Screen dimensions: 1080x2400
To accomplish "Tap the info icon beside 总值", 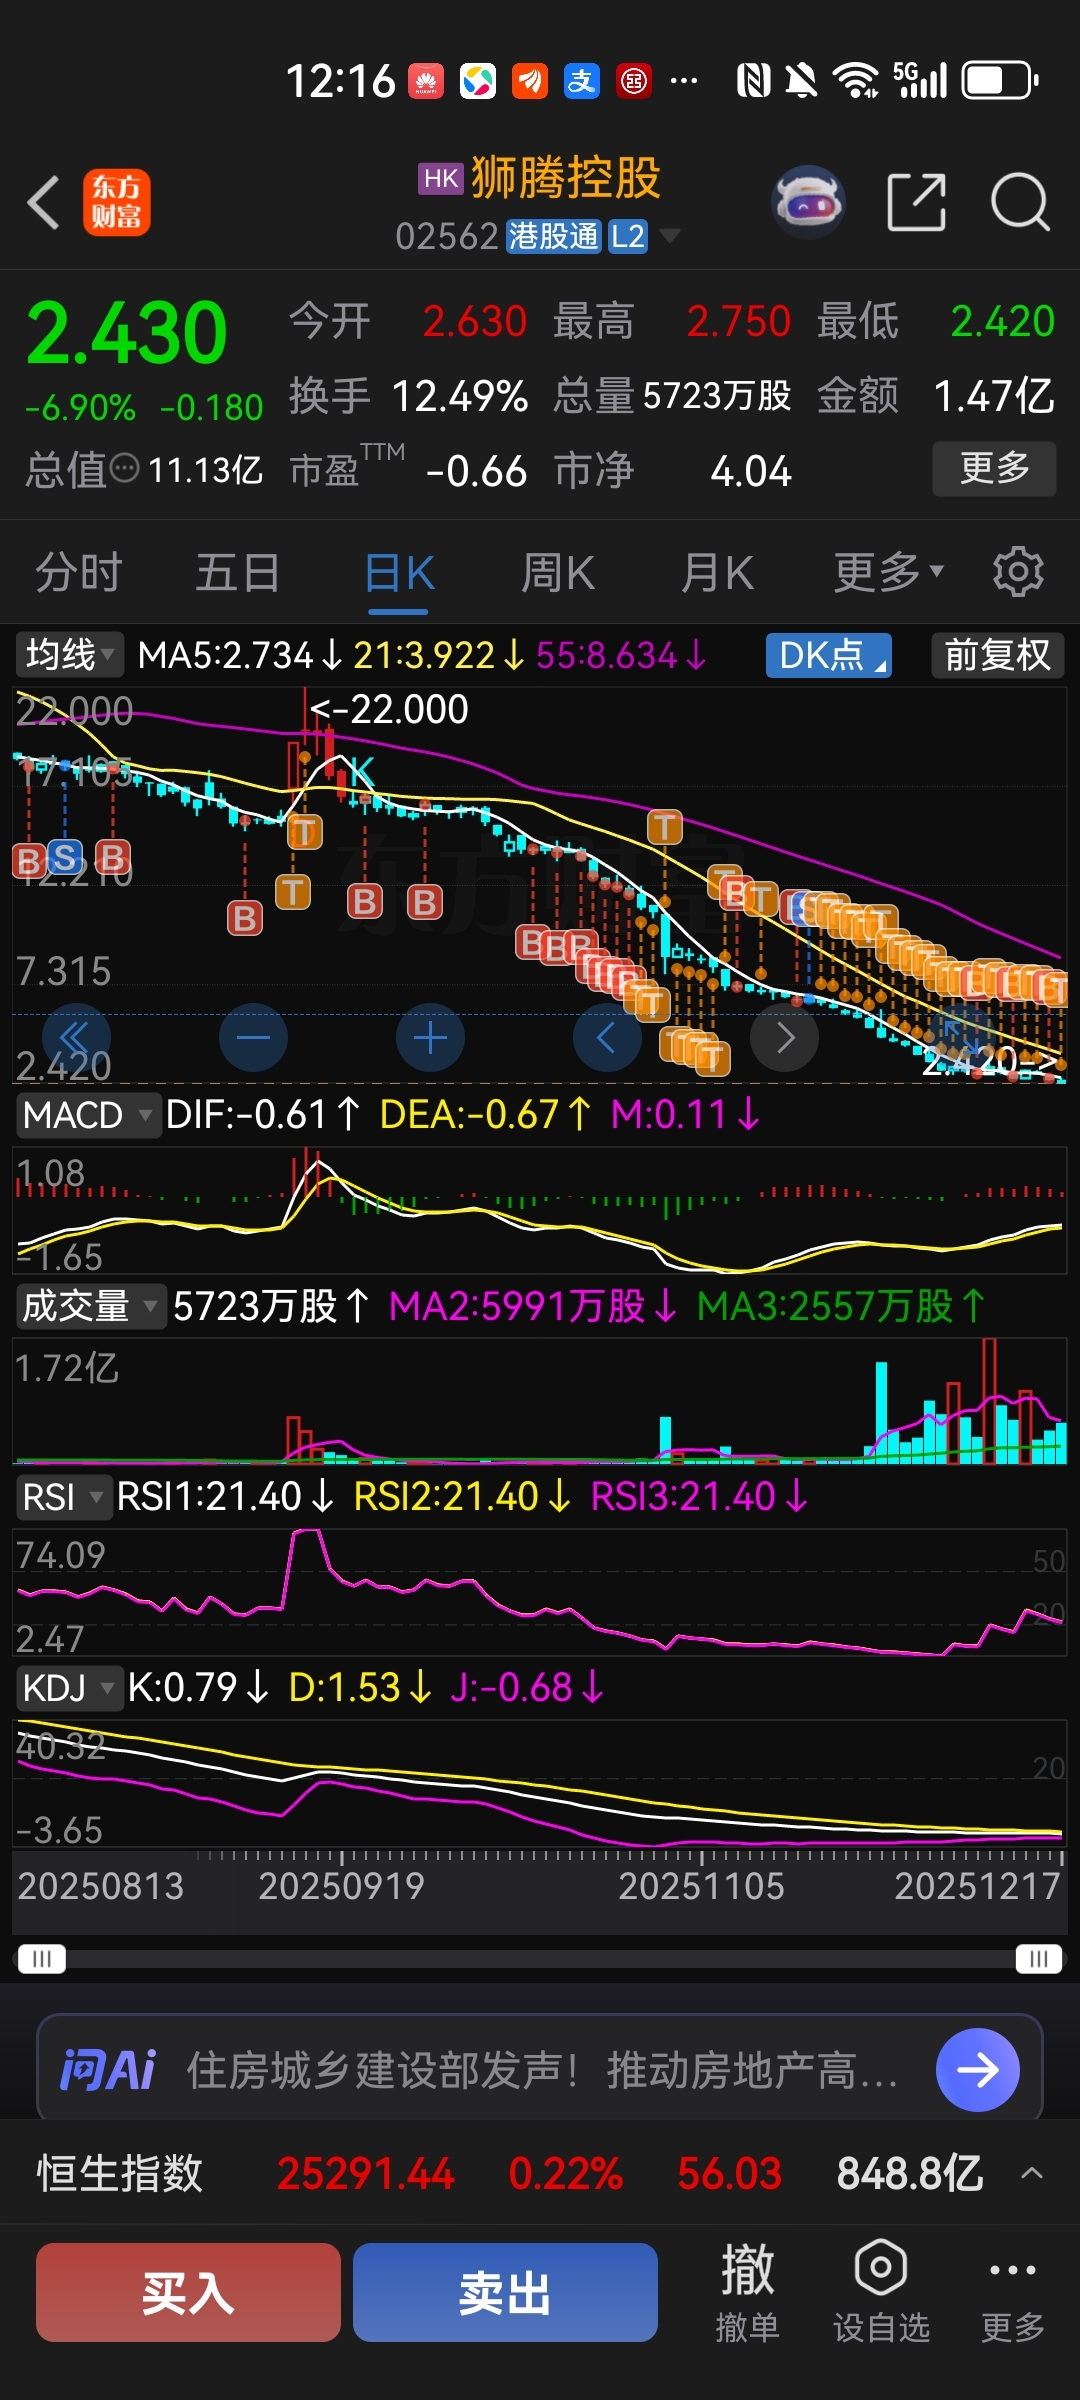I will (x=124, y=468).
